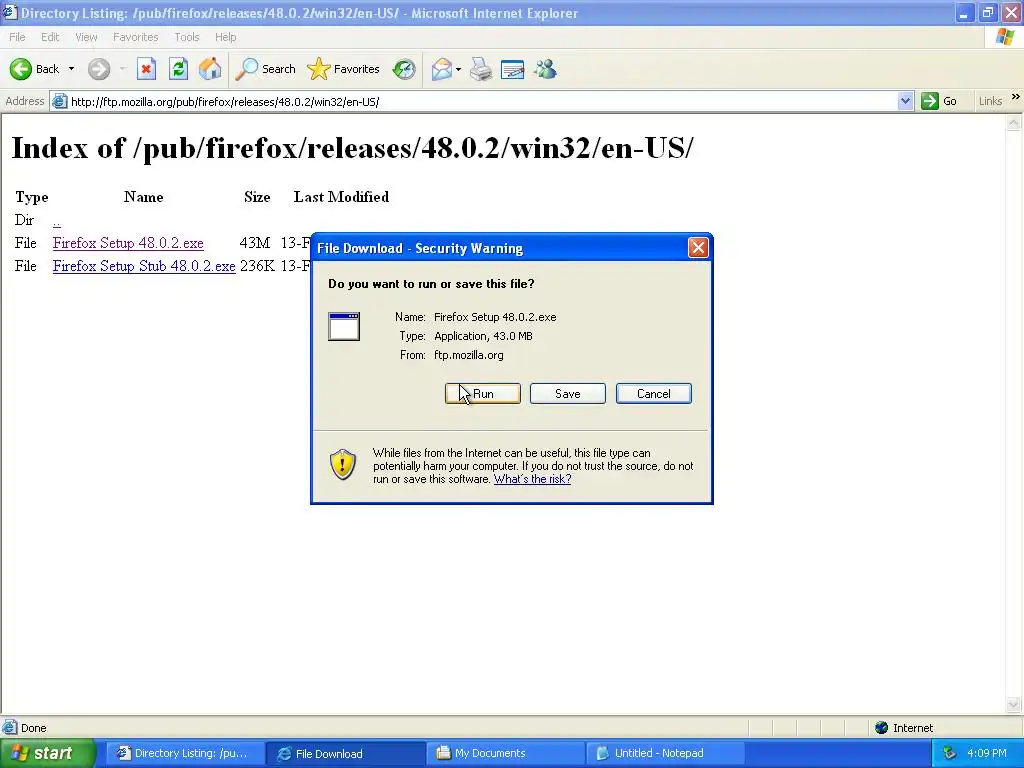Launch the Messenger people icon
The width and height of the screenshot is (1024, 768).
tap(545, 69)
